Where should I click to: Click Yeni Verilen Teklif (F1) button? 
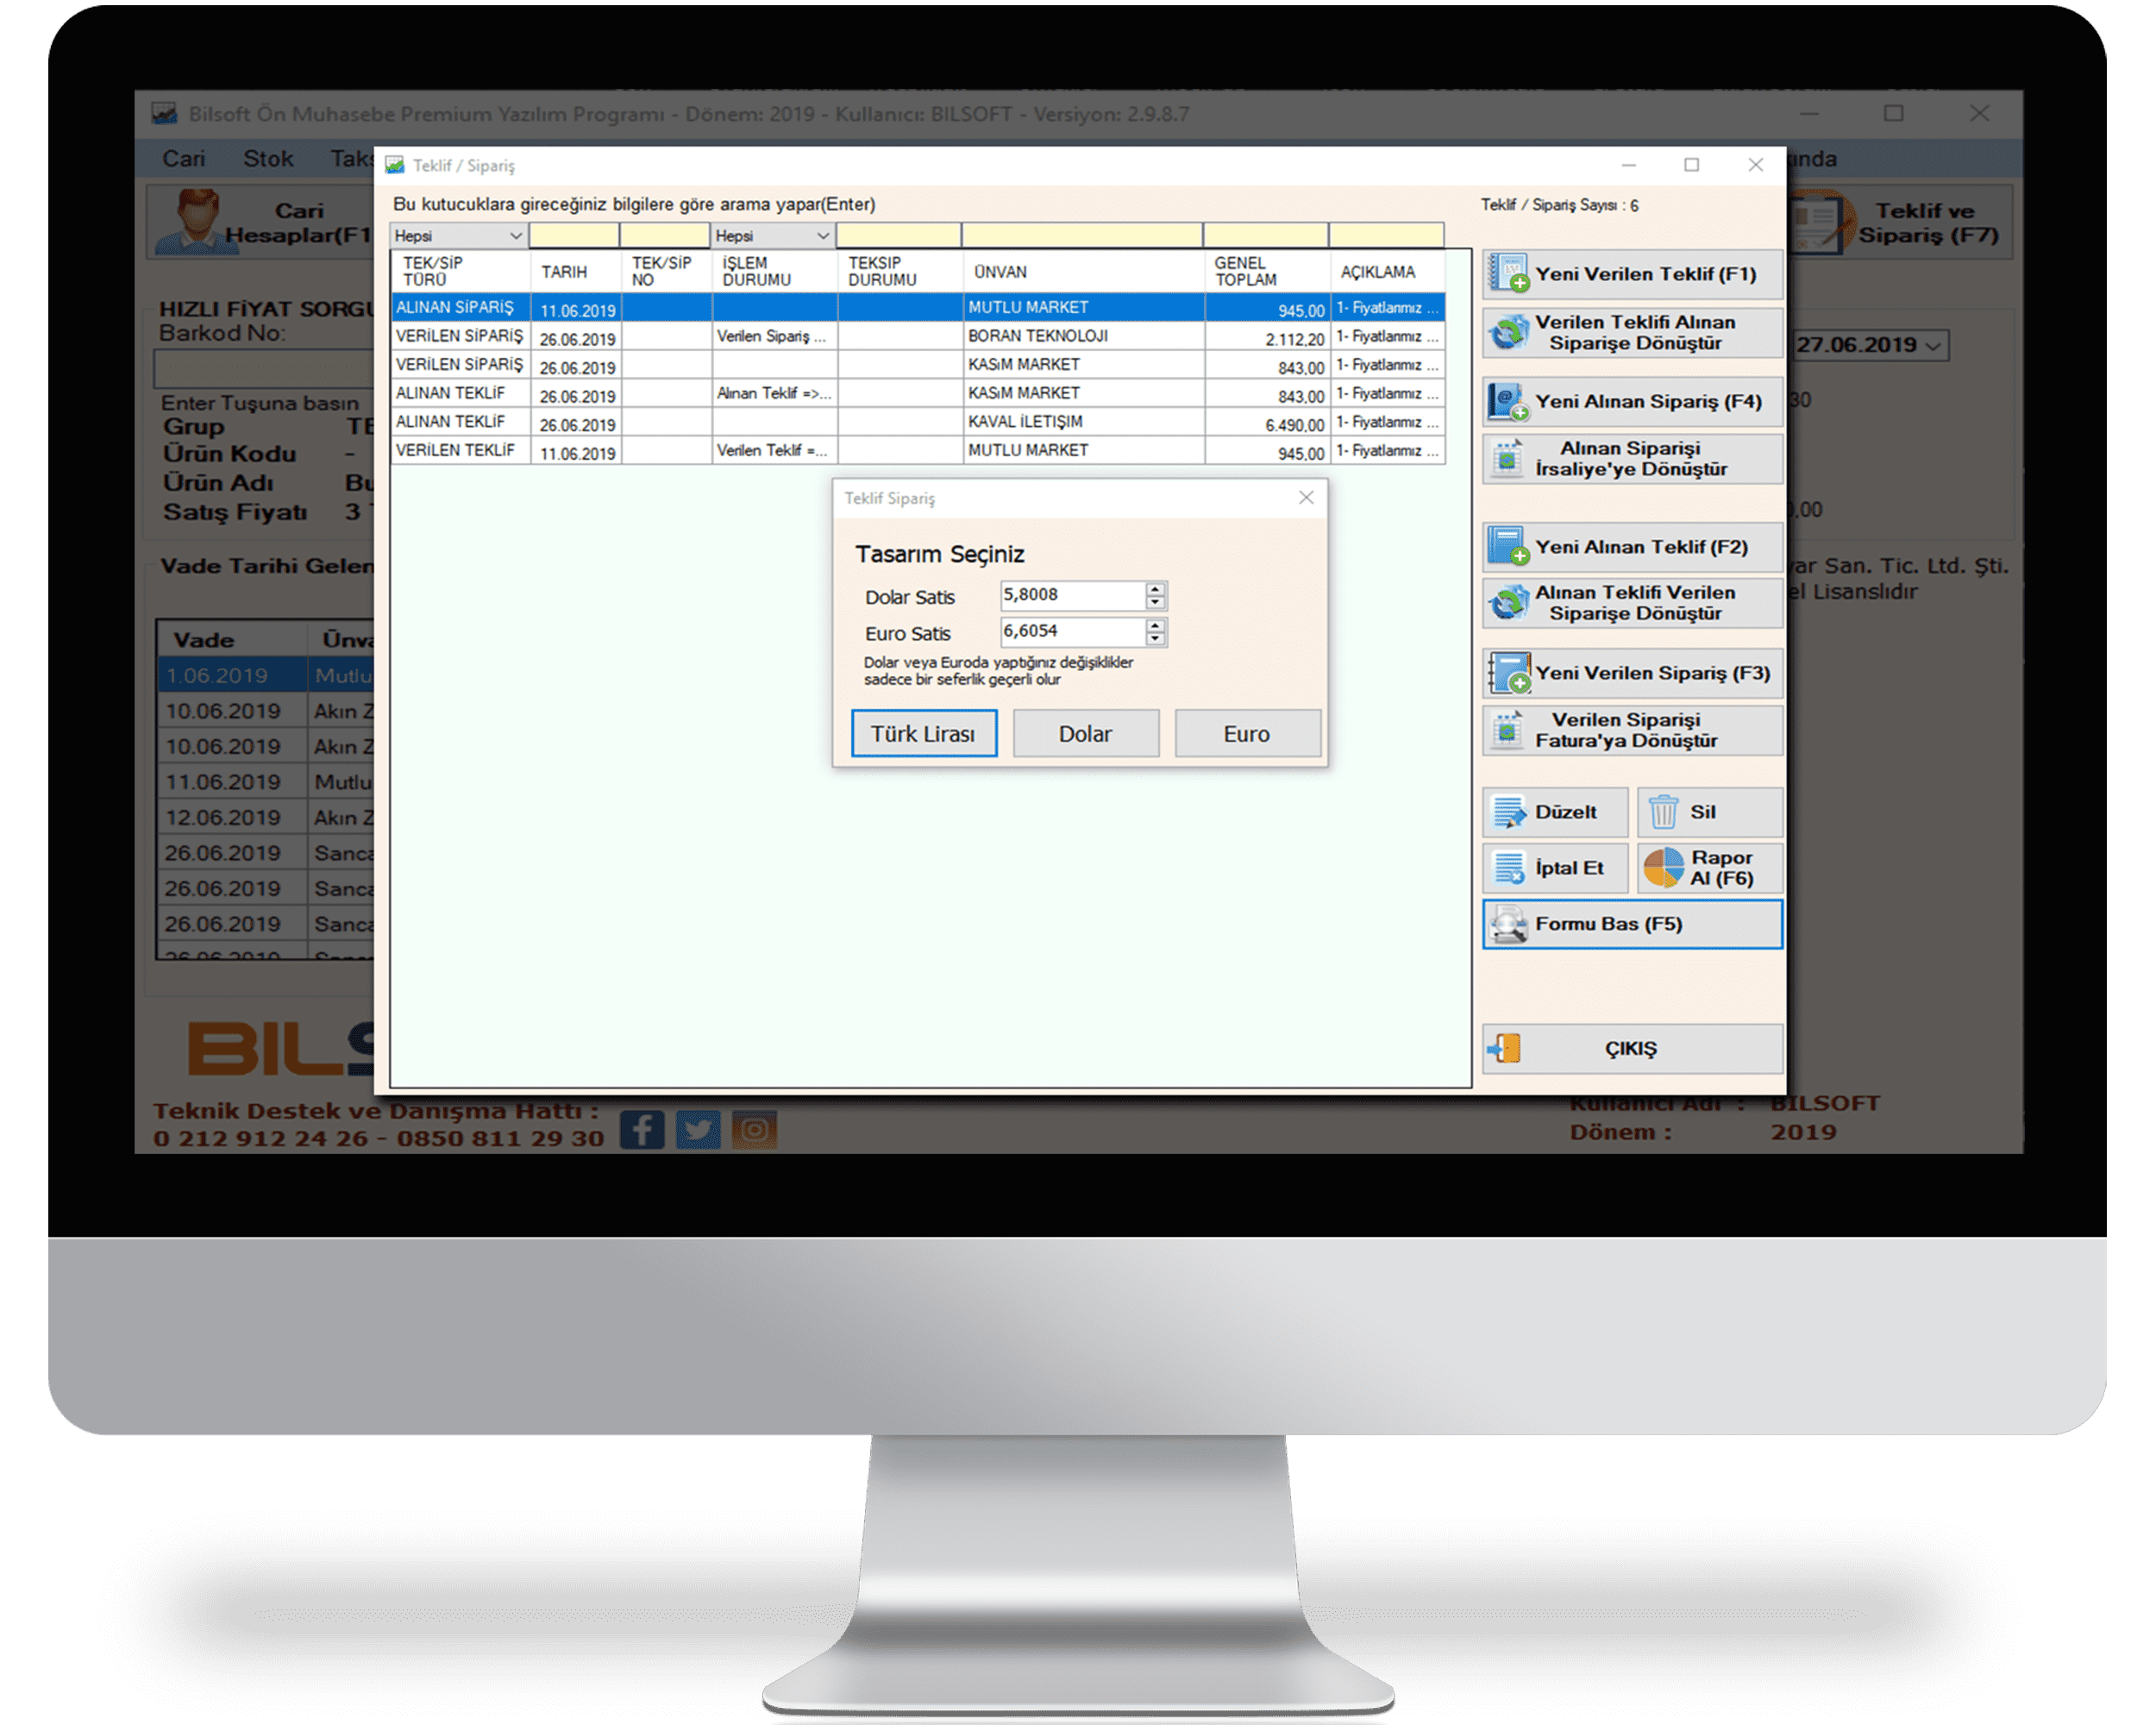click(1631, 274)
